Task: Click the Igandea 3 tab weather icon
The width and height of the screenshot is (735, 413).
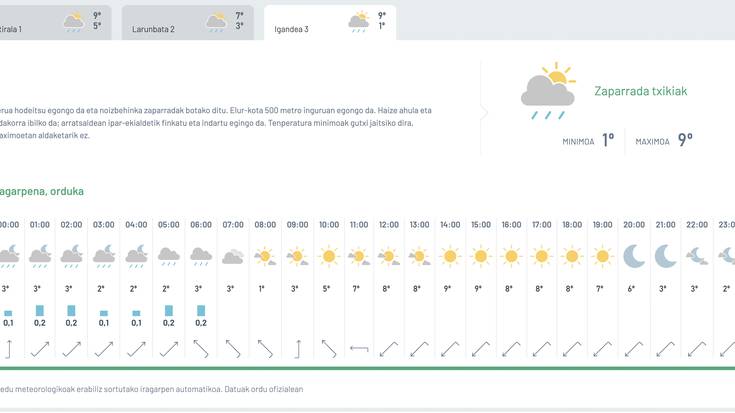Action: point(359,22)
